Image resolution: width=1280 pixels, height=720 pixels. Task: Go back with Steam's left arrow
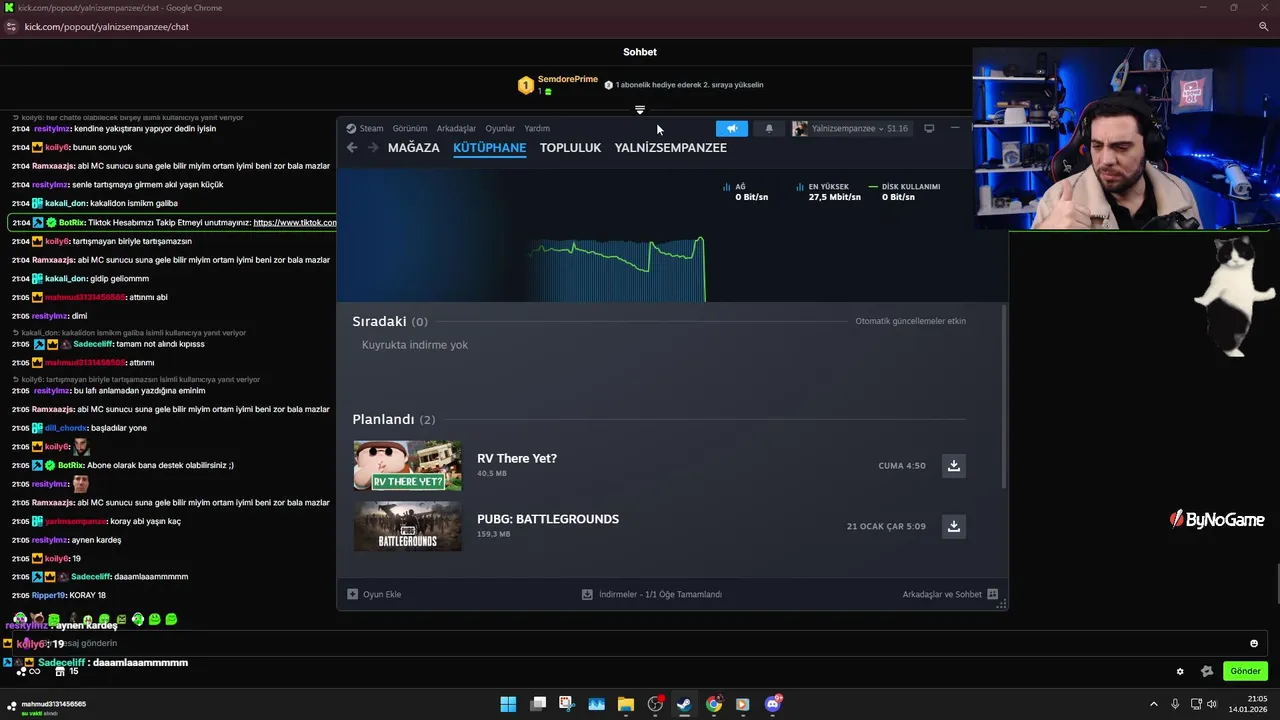(x=352, y=148)
